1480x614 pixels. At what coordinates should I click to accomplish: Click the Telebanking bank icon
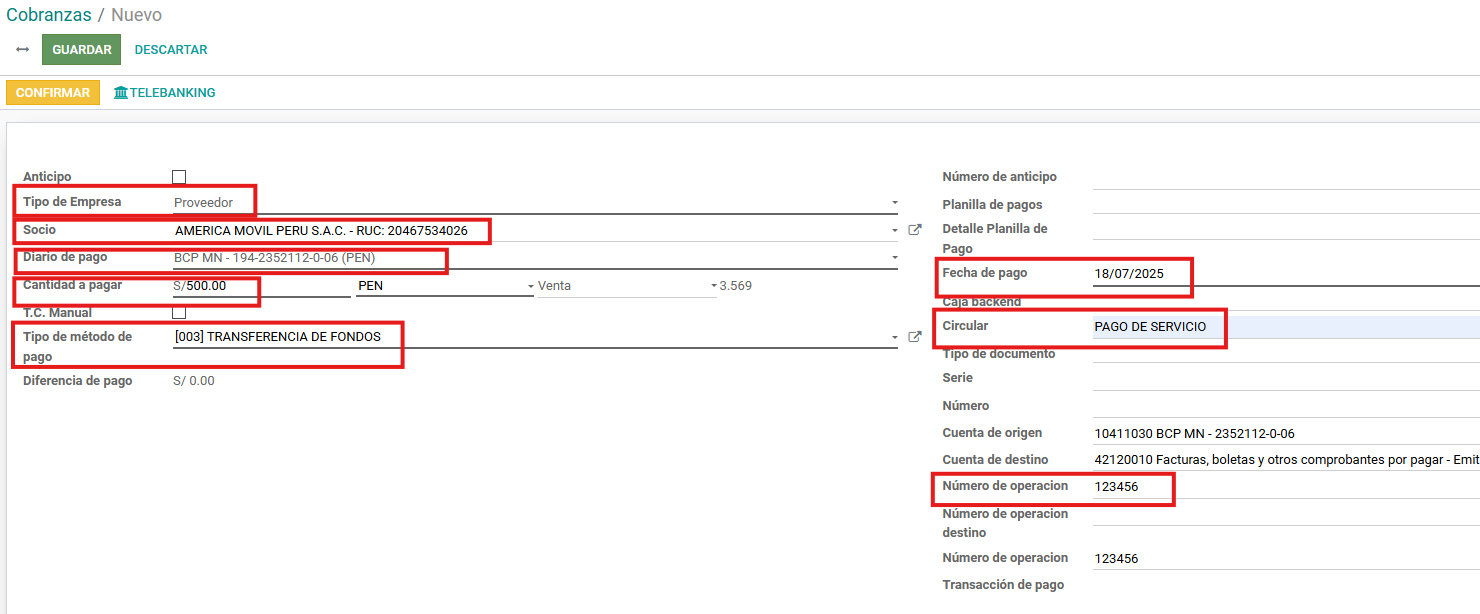point(121,93)
